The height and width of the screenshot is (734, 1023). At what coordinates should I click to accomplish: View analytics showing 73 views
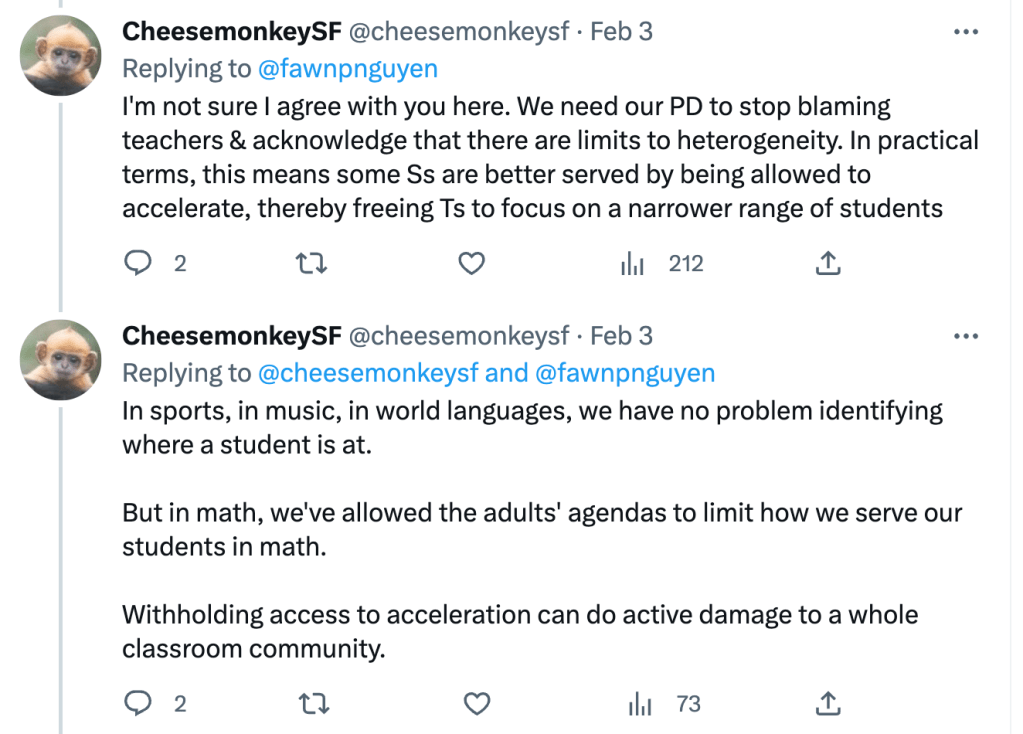(663, 704)
